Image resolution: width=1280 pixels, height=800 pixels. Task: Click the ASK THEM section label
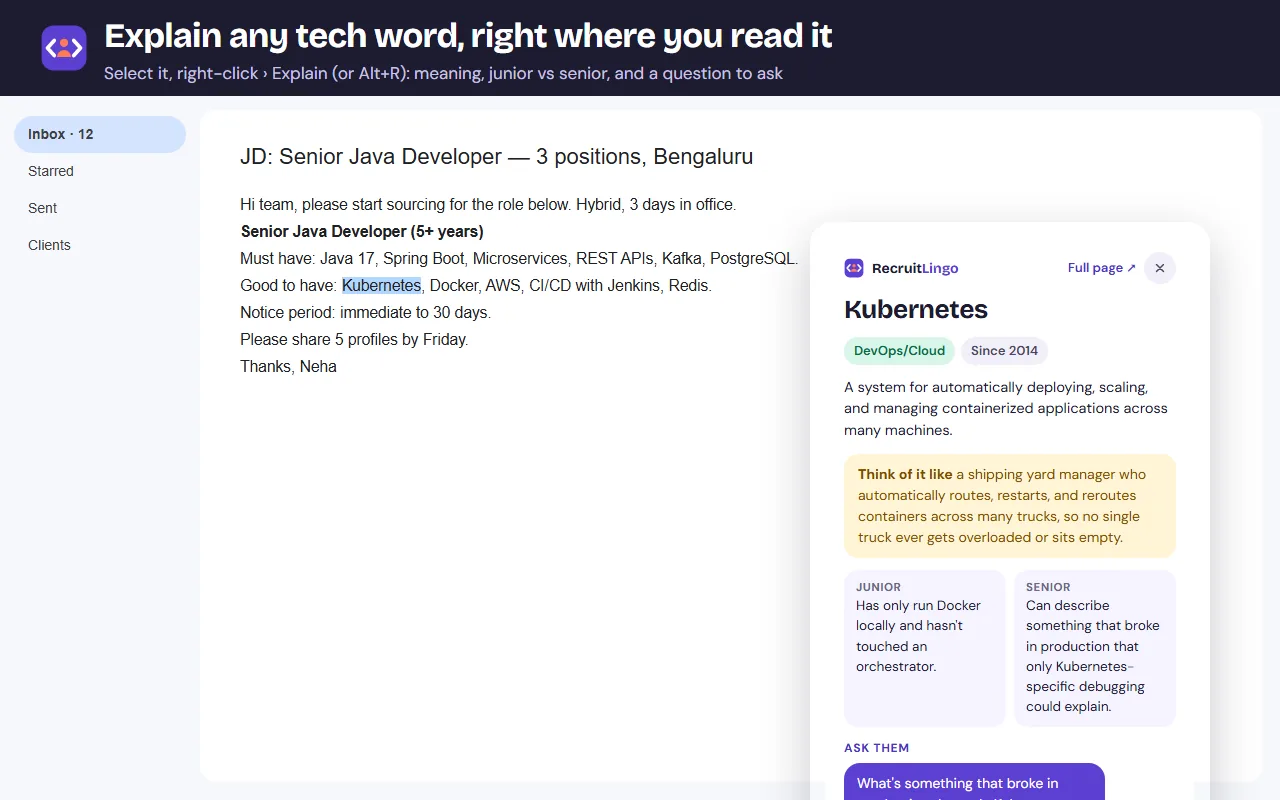pos(877,748)
